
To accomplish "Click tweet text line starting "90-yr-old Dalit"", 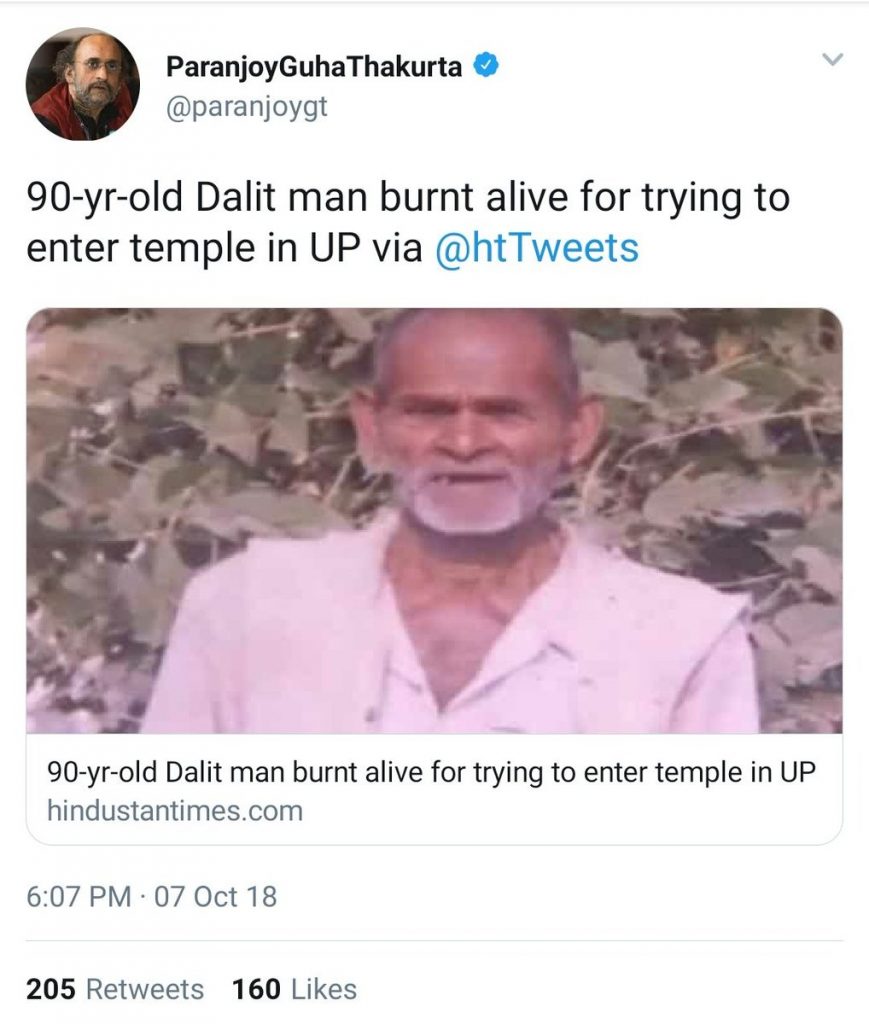I will pyautogui.click(x=407, y=197).
